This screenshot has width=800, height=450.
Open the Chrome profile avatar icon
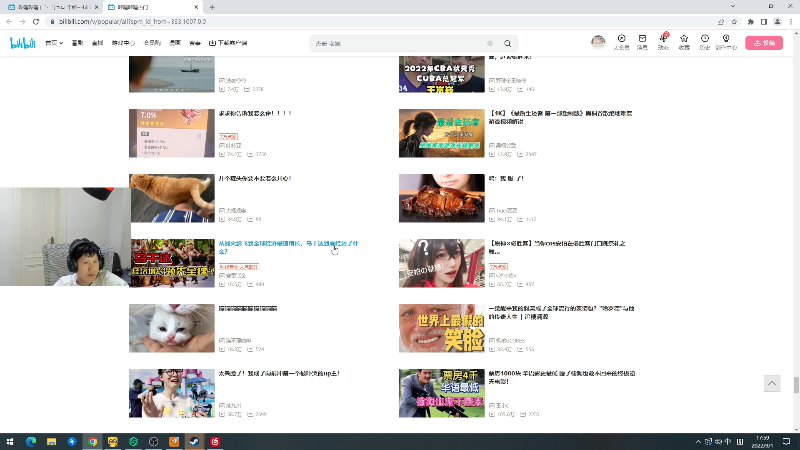pos(777,21)
